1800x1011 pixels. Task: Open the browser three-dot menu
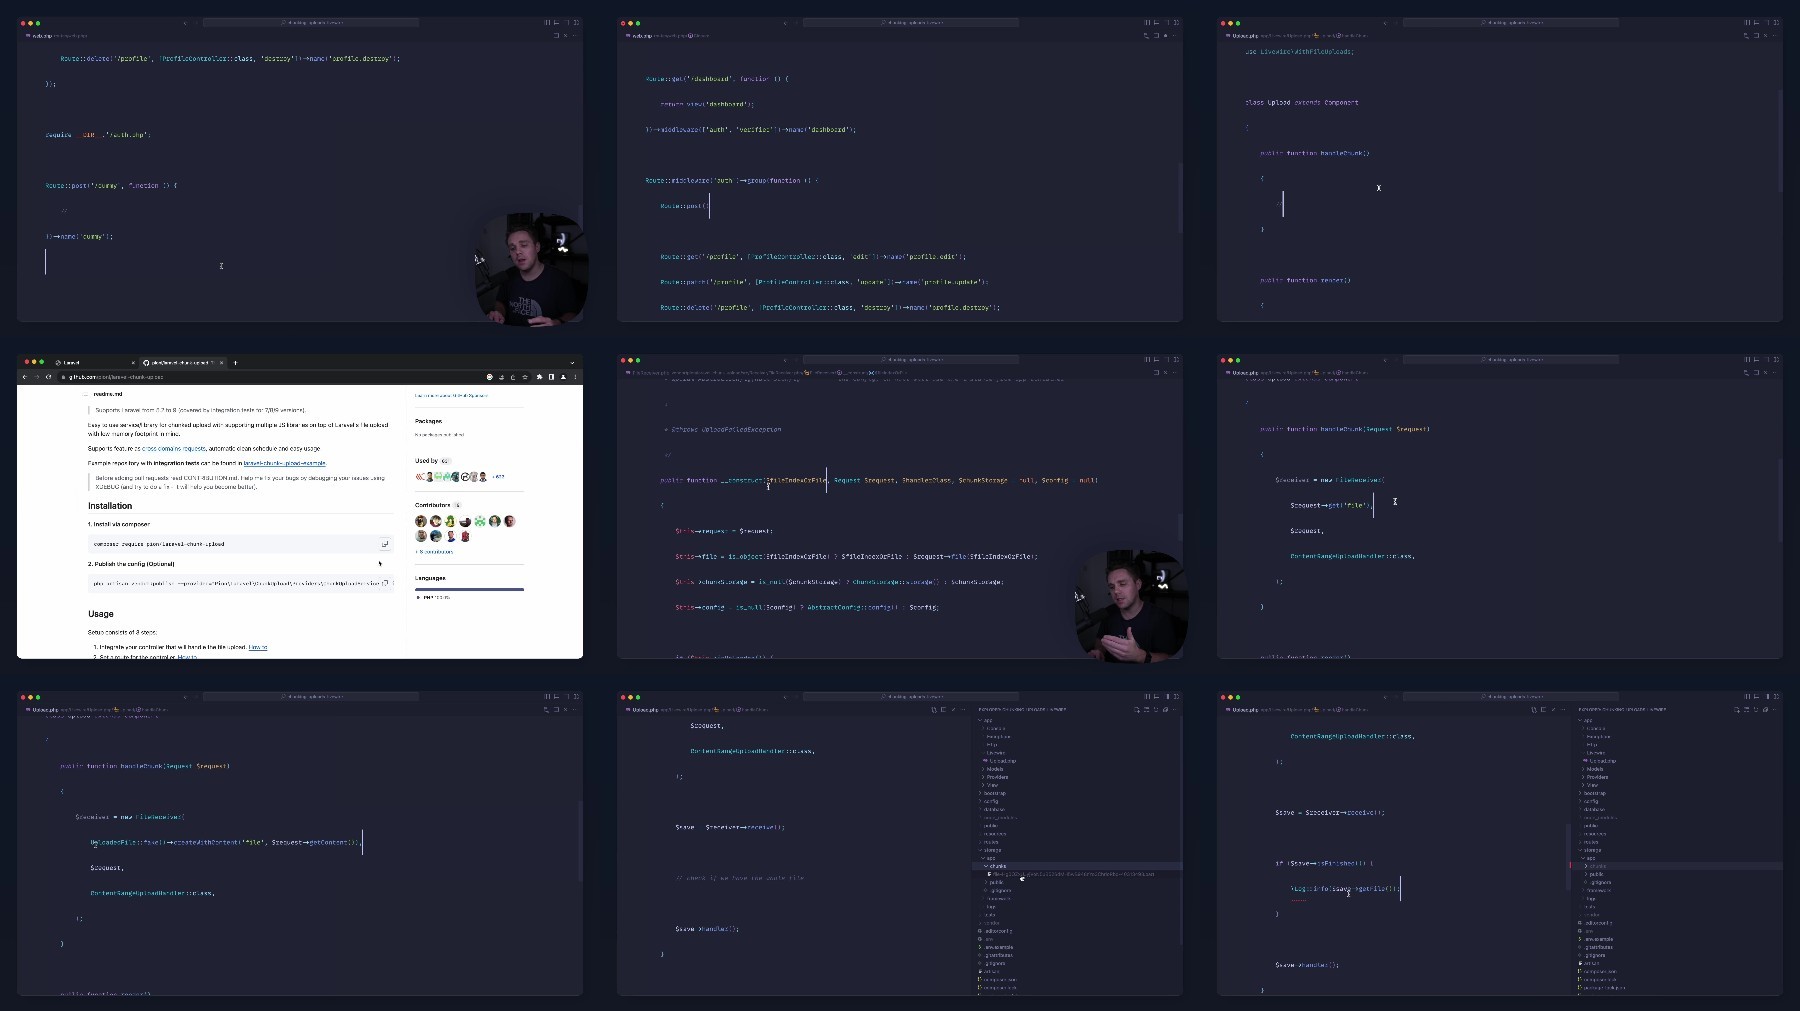point(575,377)
